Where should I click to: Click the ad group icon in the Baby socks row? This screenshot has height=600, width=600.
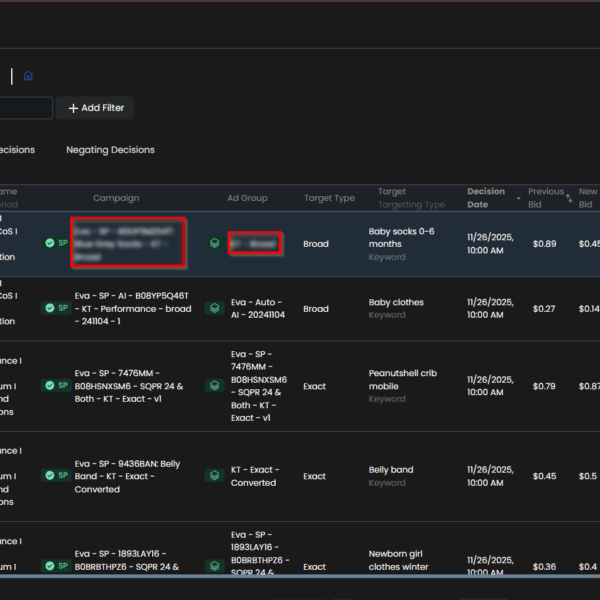click(214, 243)
